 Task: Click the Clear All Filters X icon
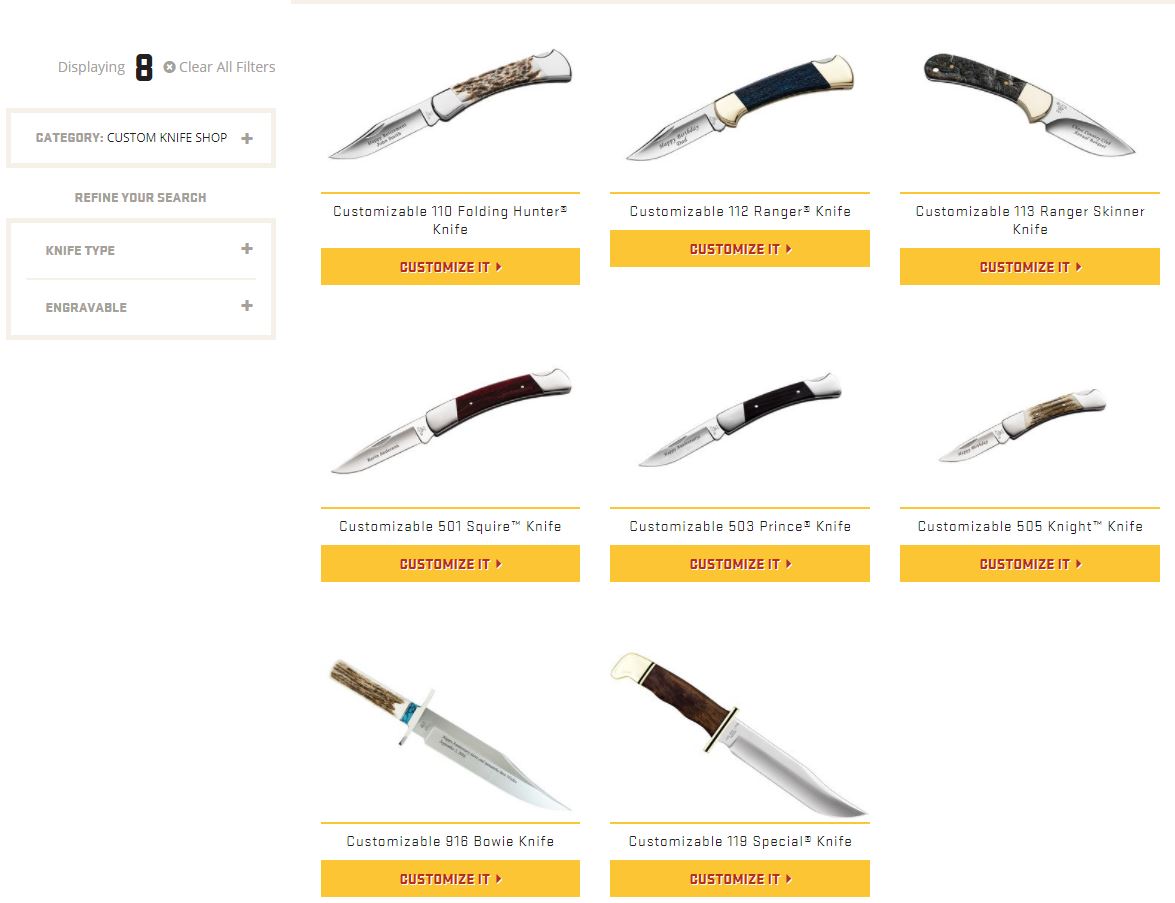[x=169, y=67]
